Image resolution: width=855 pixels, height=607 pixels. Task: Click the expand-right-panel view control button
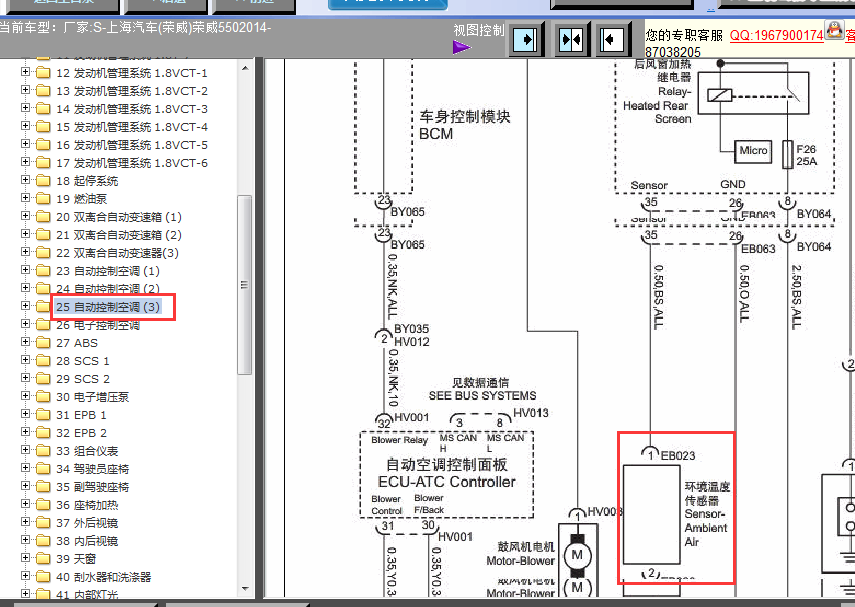(525, 40)
